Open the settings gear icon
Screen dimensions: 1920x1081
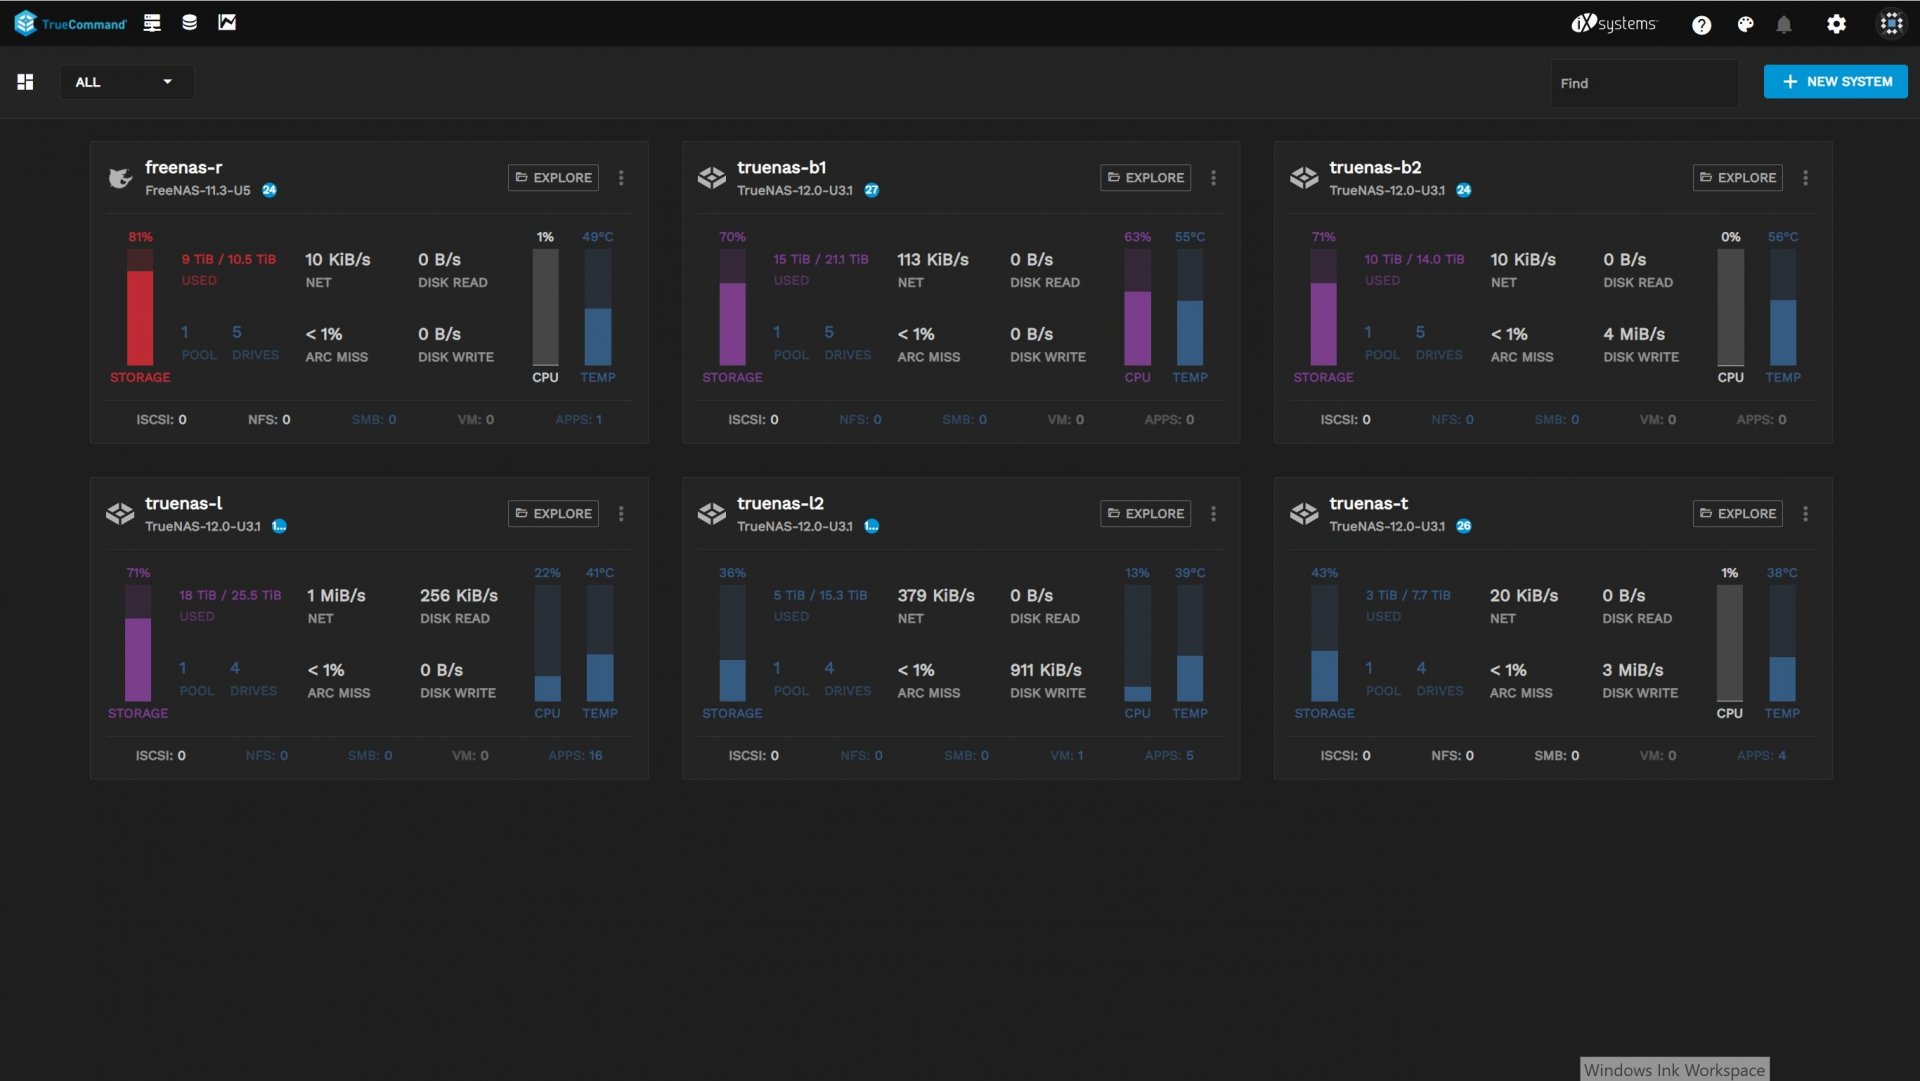pos(1836,24)
